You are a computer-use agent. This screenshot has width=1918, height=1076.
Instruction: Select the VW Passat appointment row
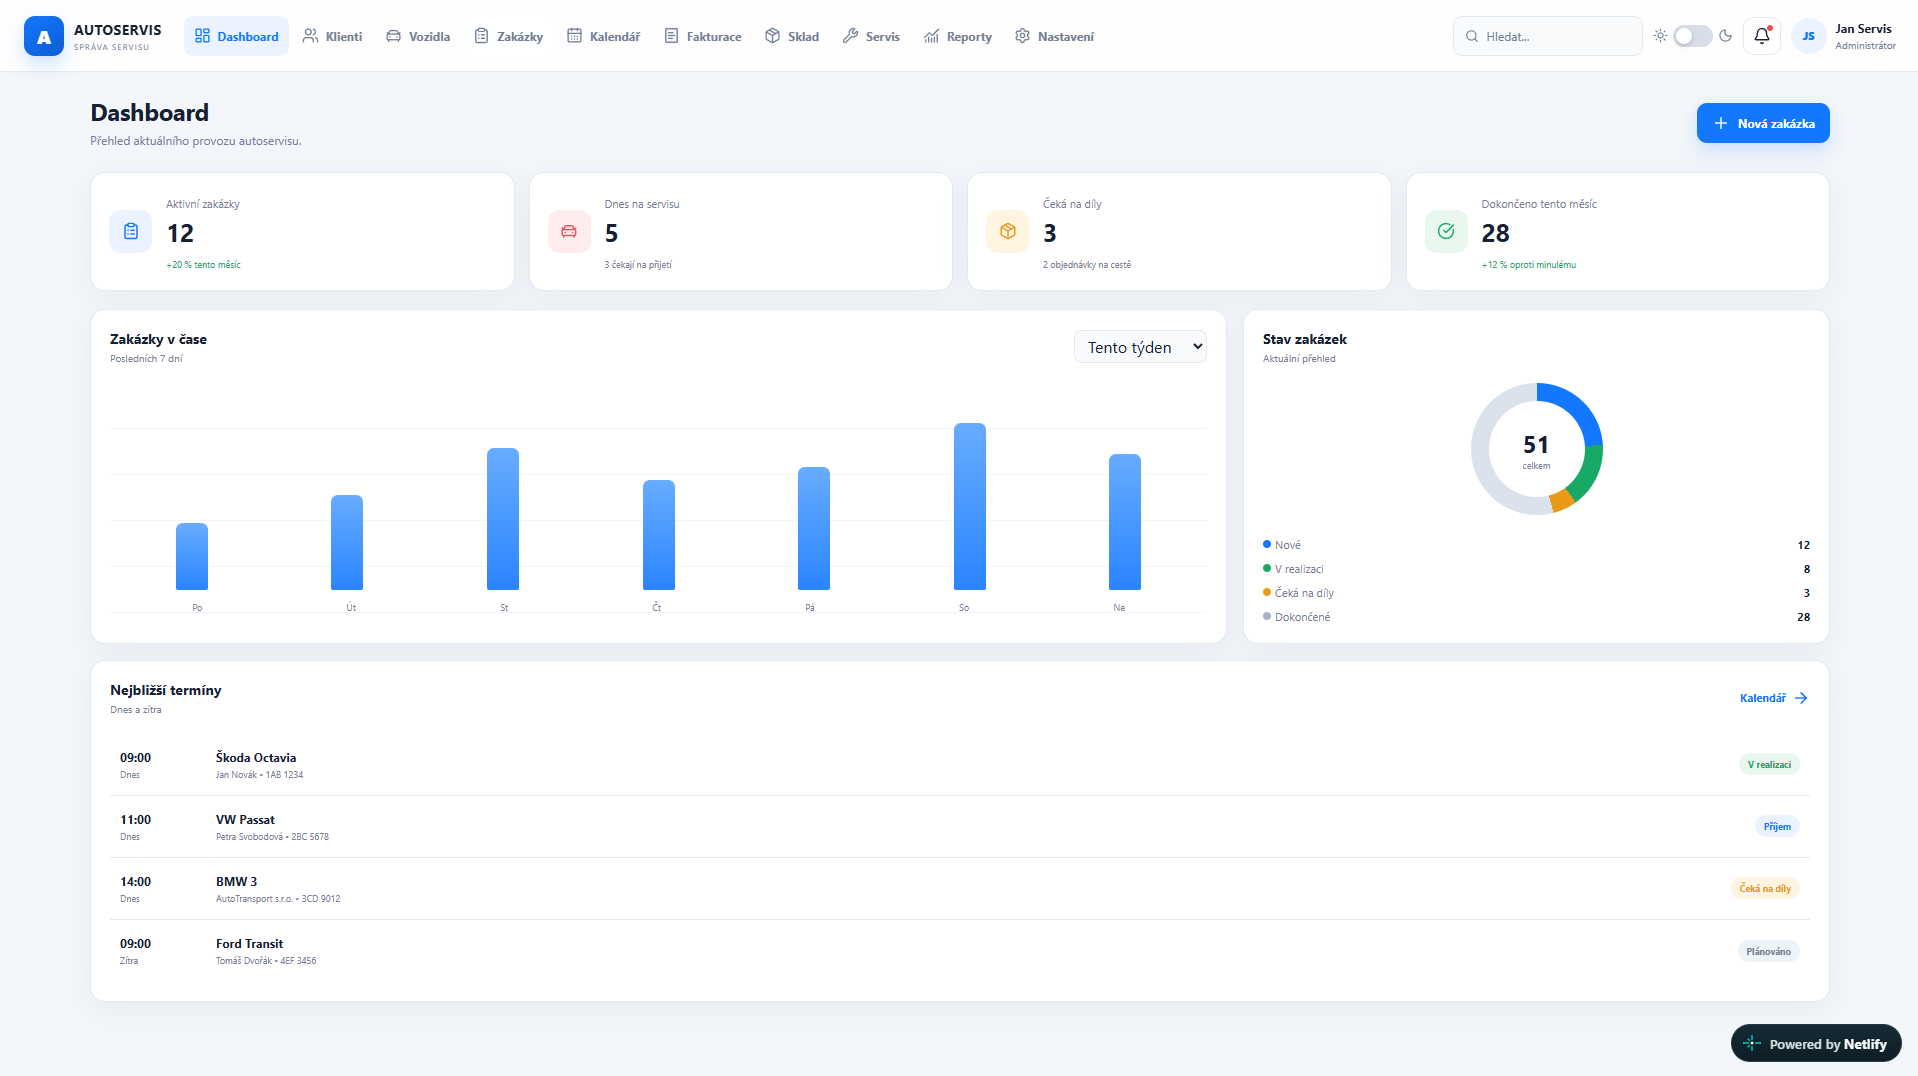click(960, 827)
